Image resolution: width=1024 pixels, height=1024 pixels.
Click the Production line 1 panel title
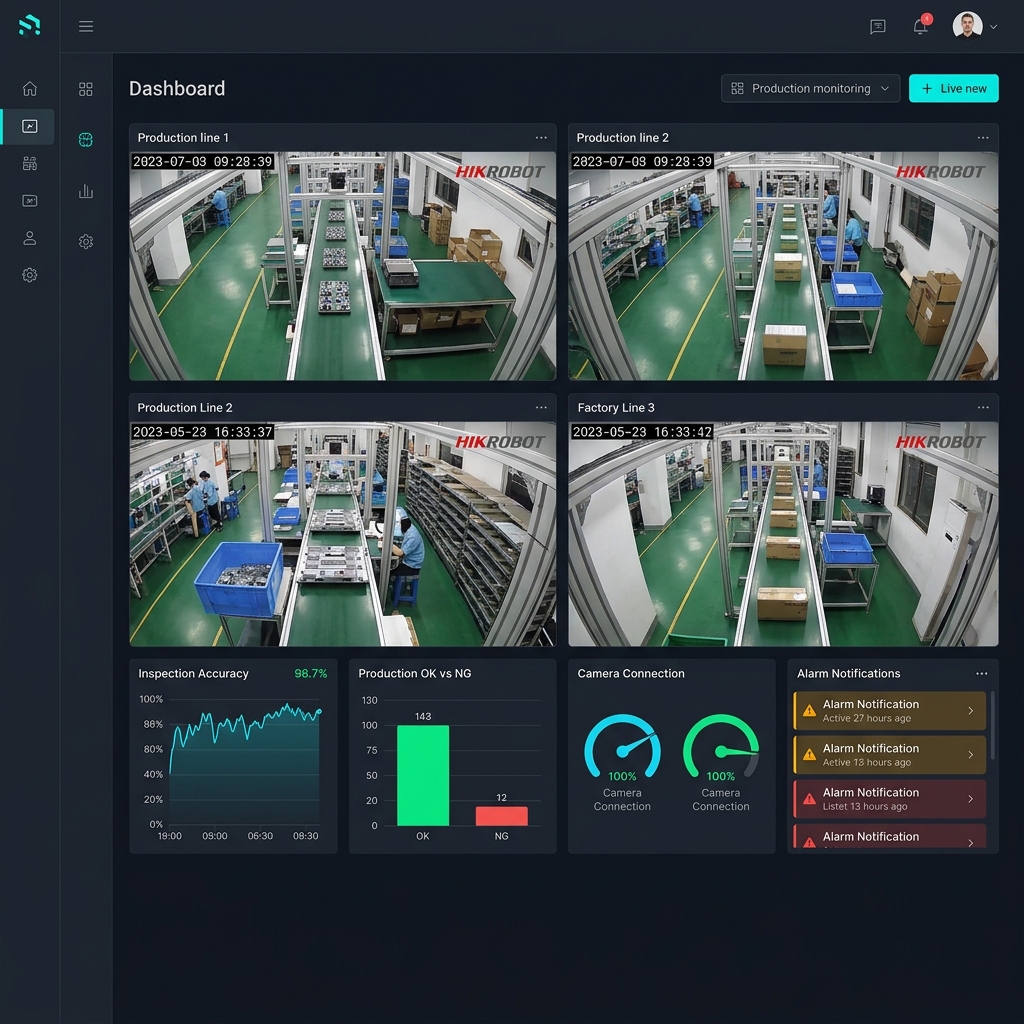[x=183, y=138]
